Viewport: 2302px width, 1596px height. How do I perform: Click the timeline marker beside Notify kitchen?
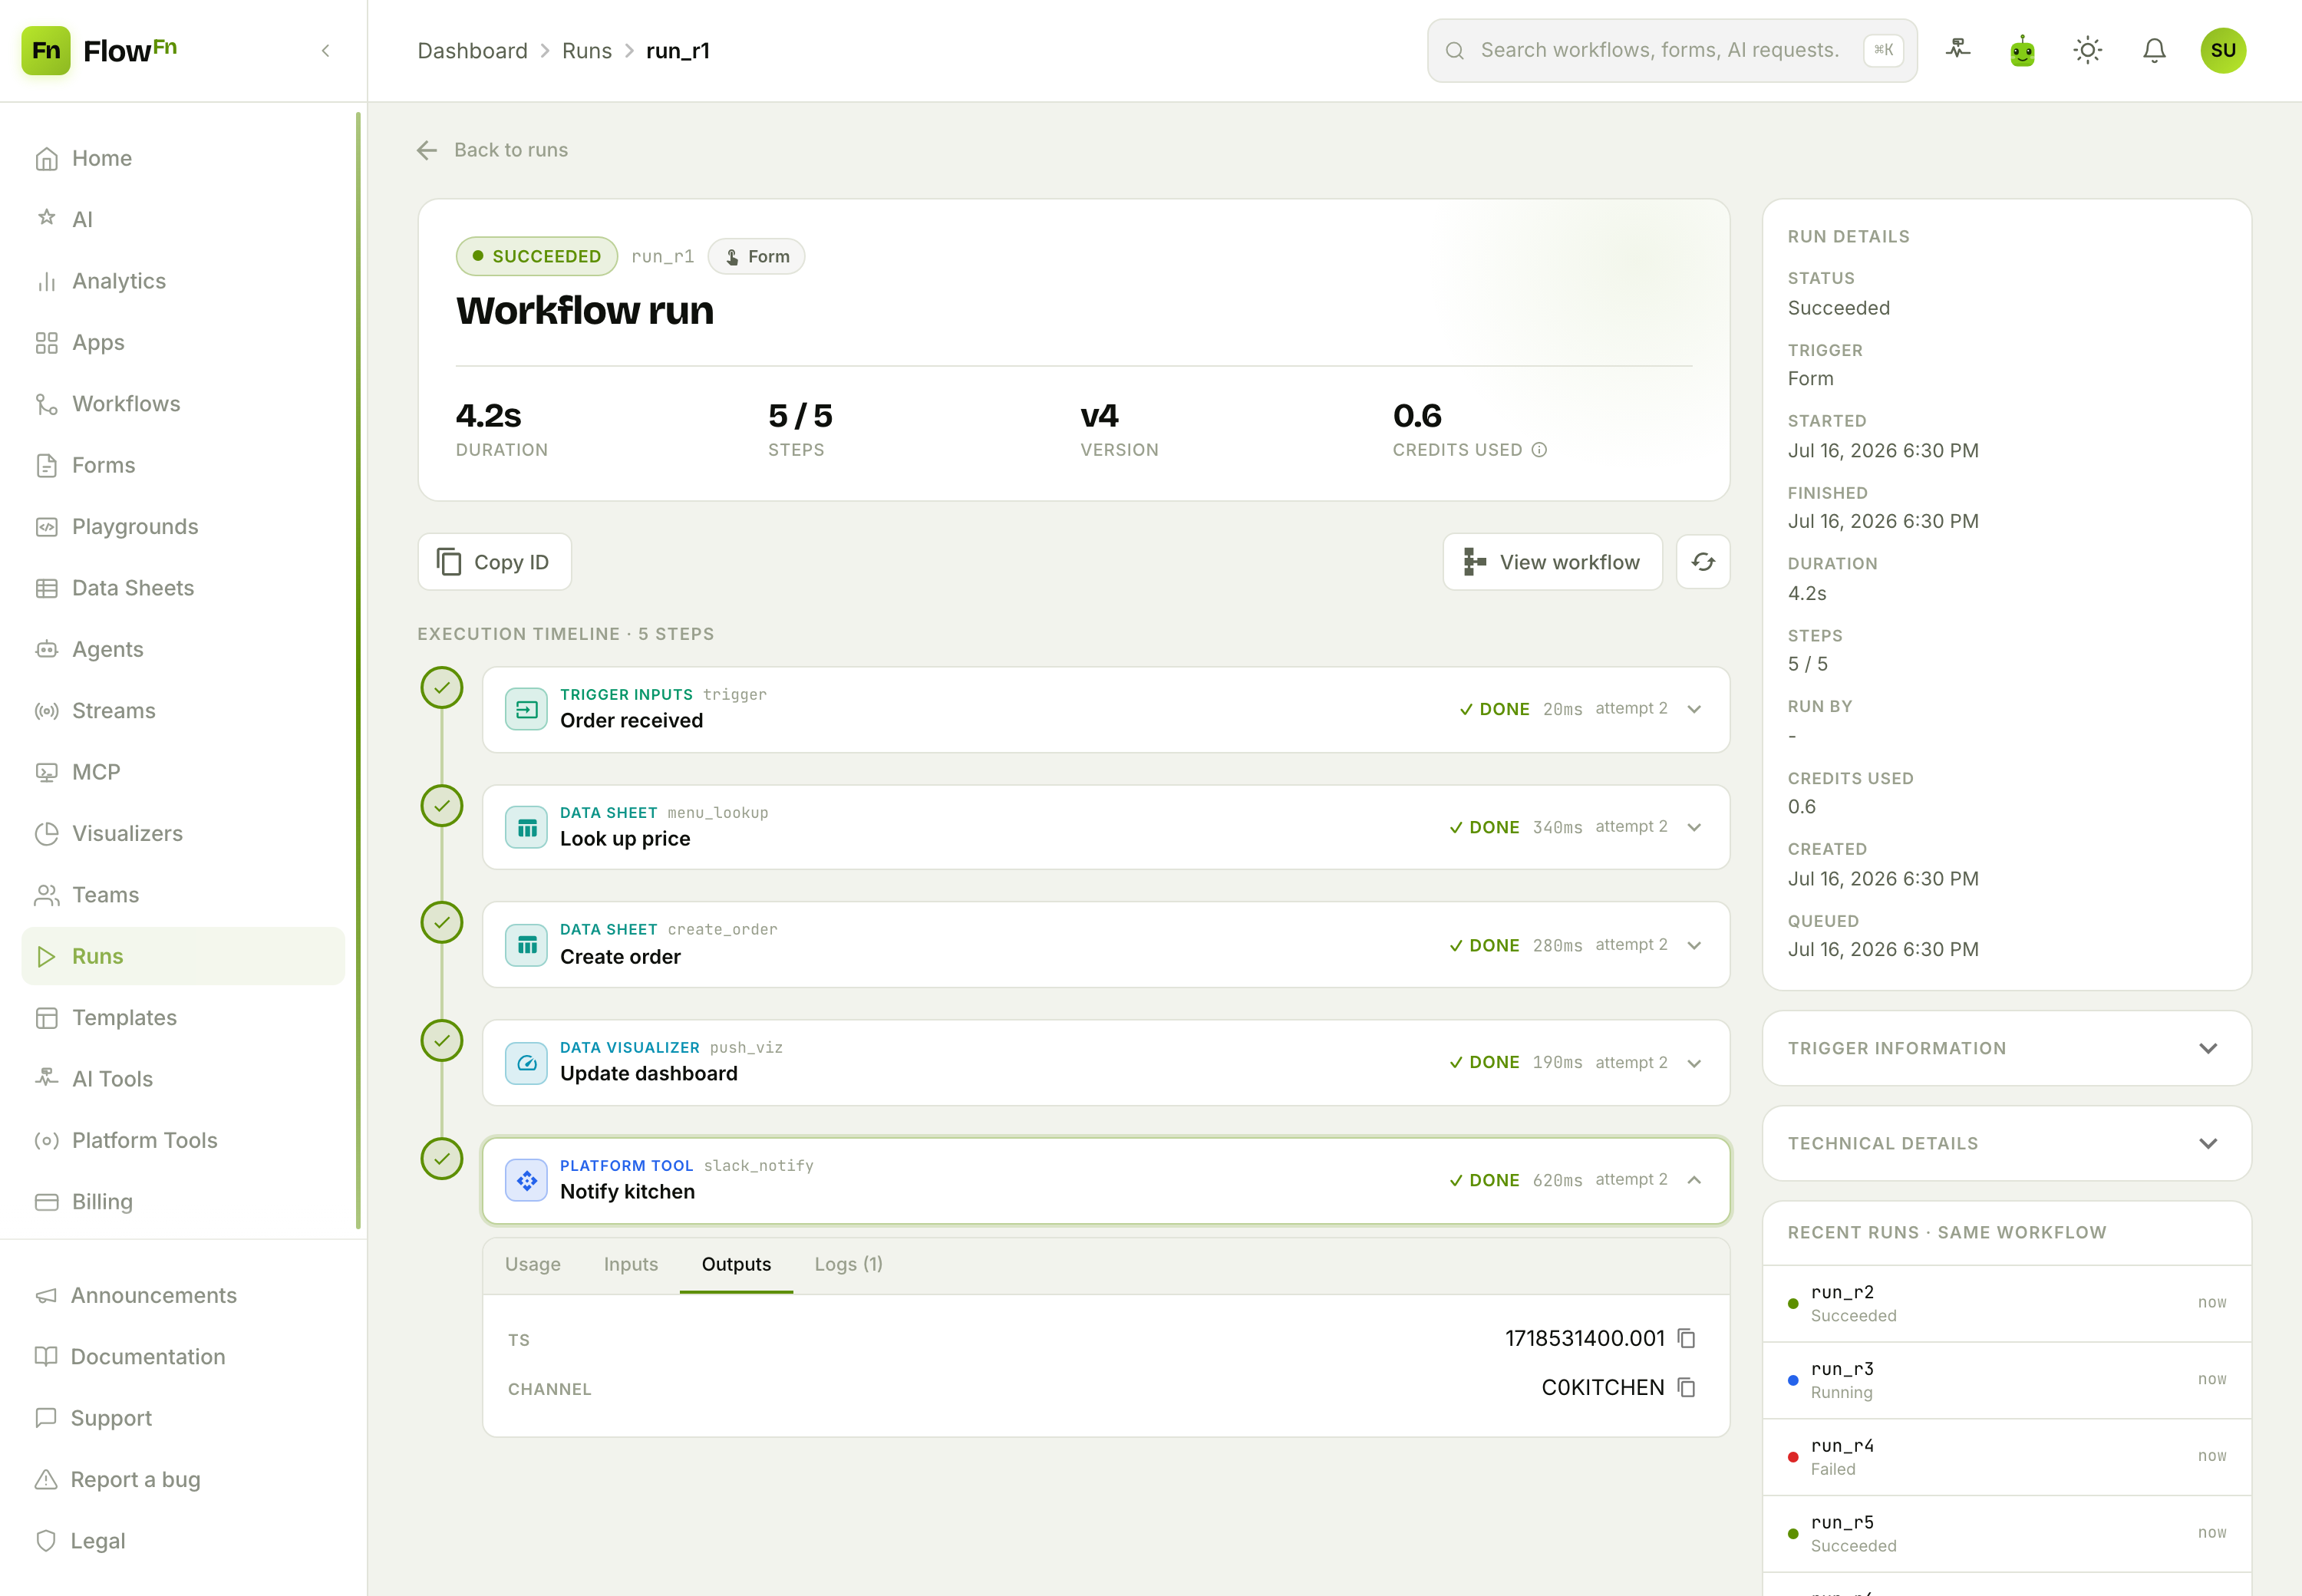tap(442, 1159)
